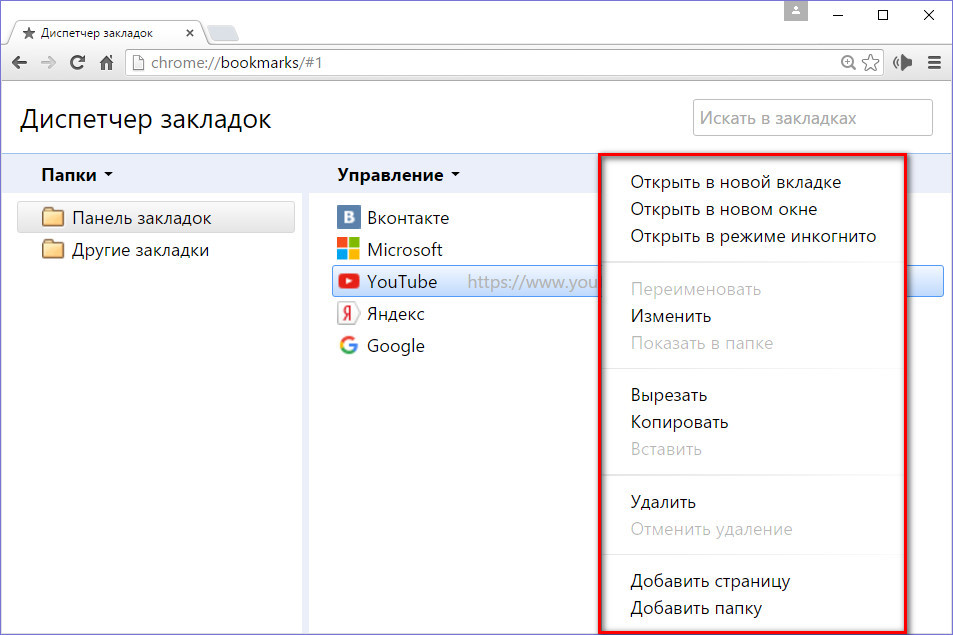Select the Другие закладки folder

coord(156,250)
